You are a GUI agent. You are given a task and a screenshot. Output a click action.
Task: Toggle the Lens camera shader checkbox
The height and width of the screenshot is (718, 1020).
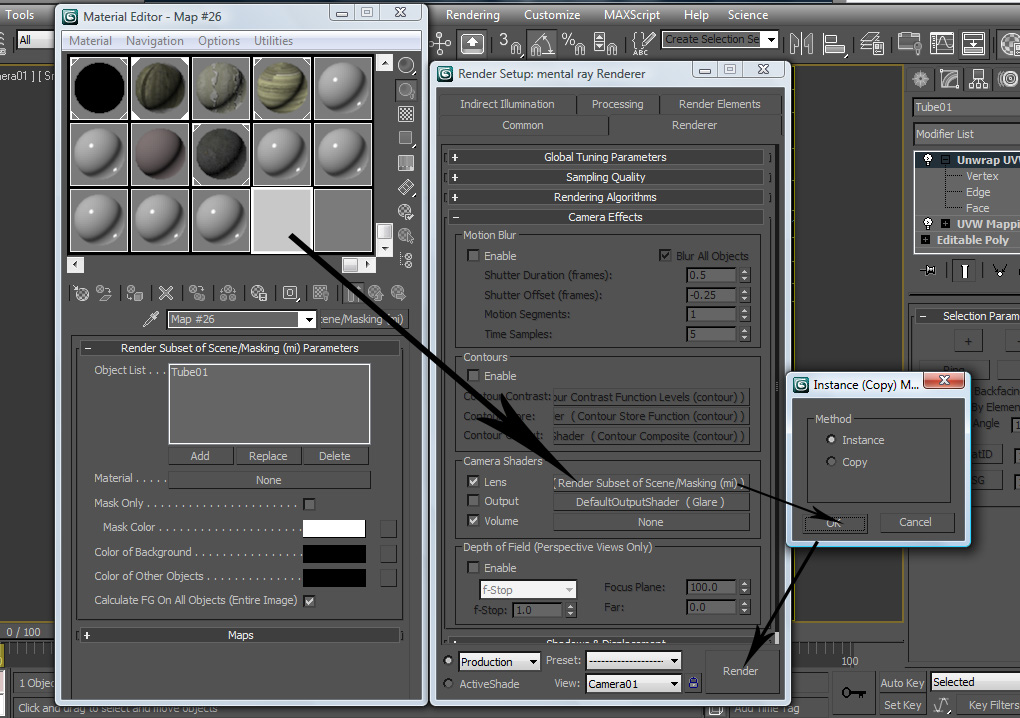(474, 481)
